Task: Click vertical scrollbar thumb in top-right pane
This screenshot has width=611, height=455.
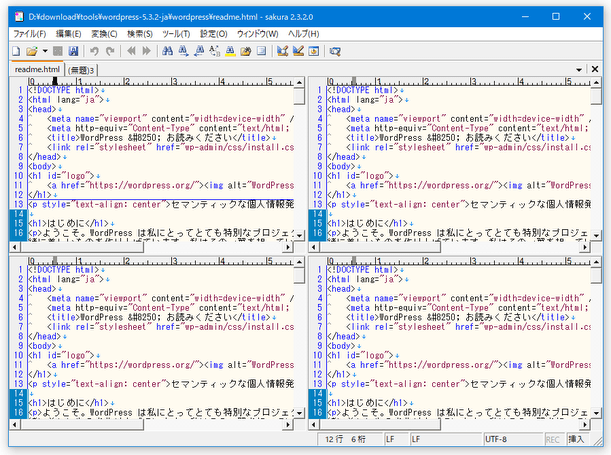Action: click(596, 96)
